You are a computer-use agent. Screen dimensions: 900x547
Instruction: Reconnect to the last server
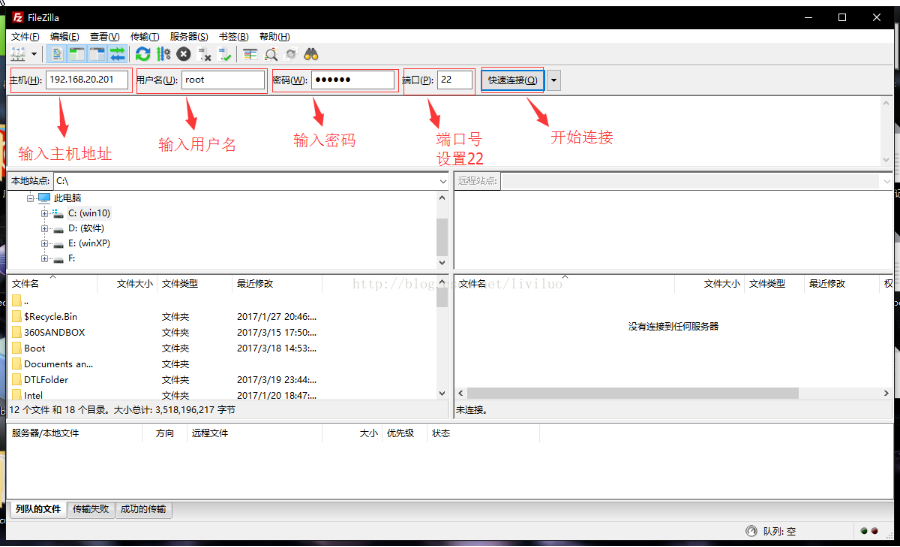click(x=225, y=55)
